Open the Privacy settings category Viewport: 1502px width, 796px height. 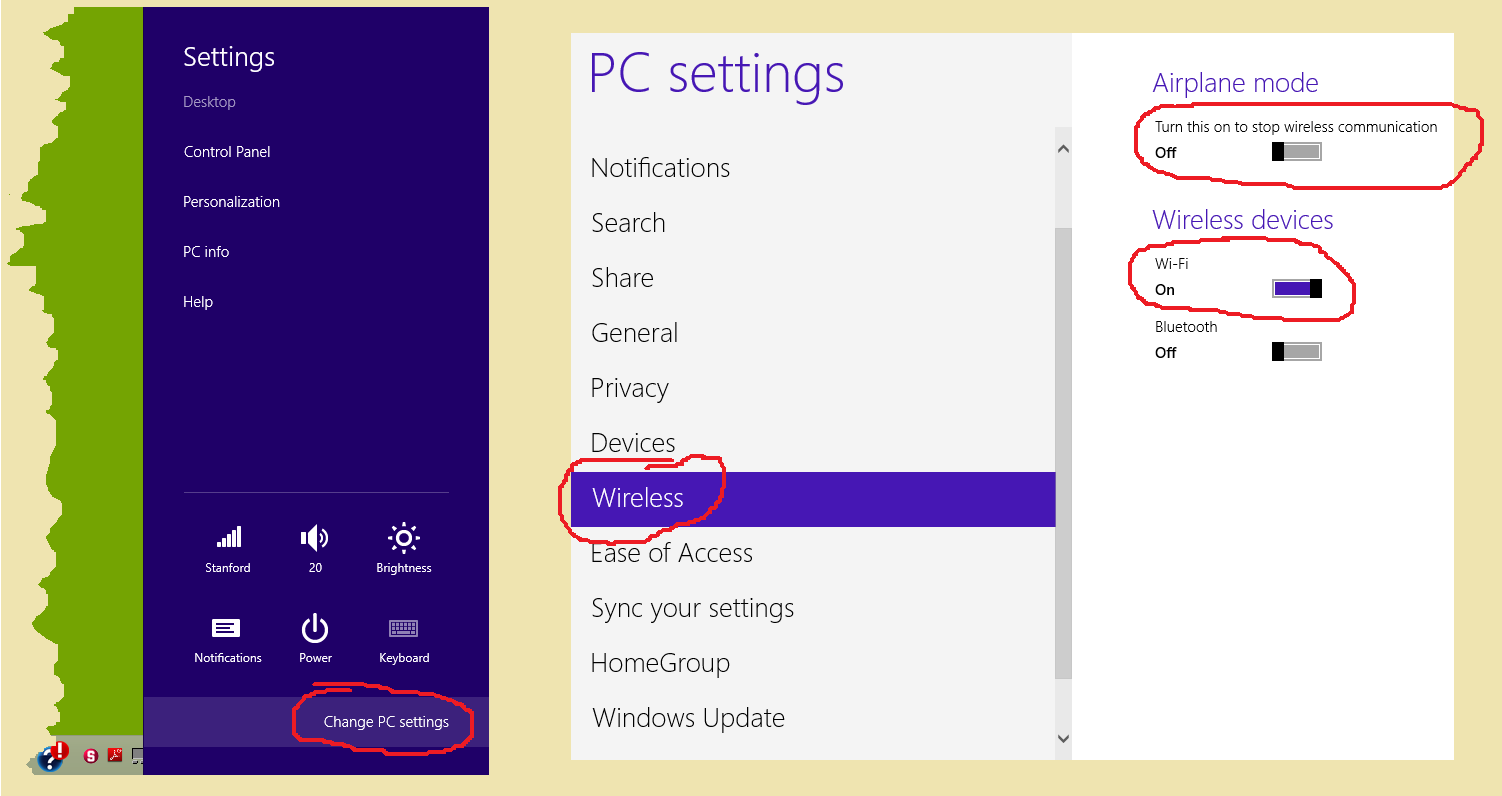pos(629,388)
